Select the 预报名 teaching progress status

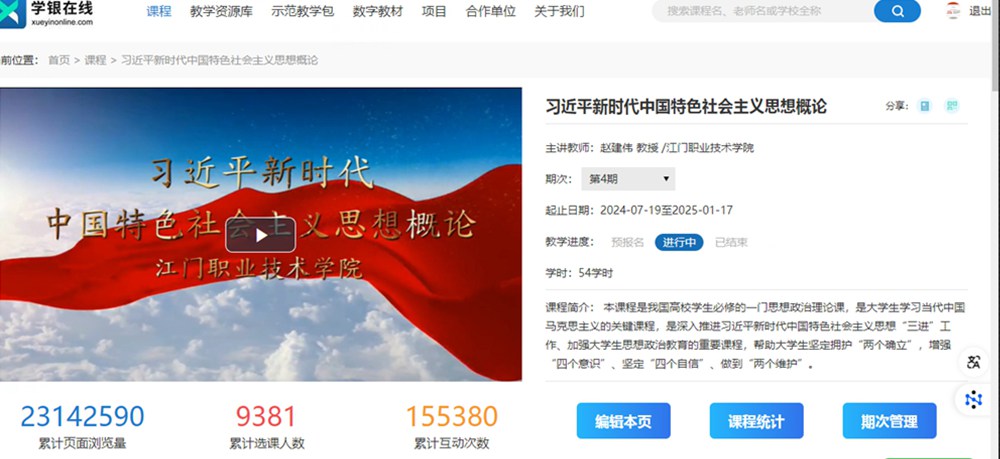(x=627, y=242)
